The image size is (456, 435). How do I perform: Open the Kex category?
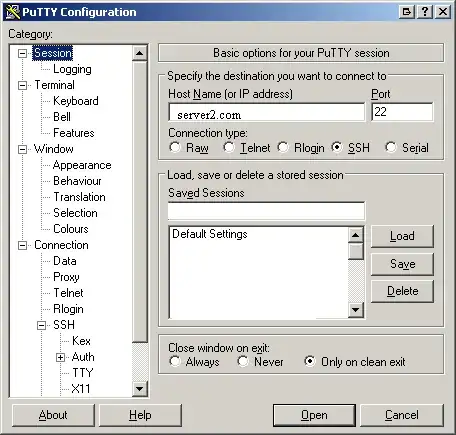pyautogui.click(x=81, y=341)
